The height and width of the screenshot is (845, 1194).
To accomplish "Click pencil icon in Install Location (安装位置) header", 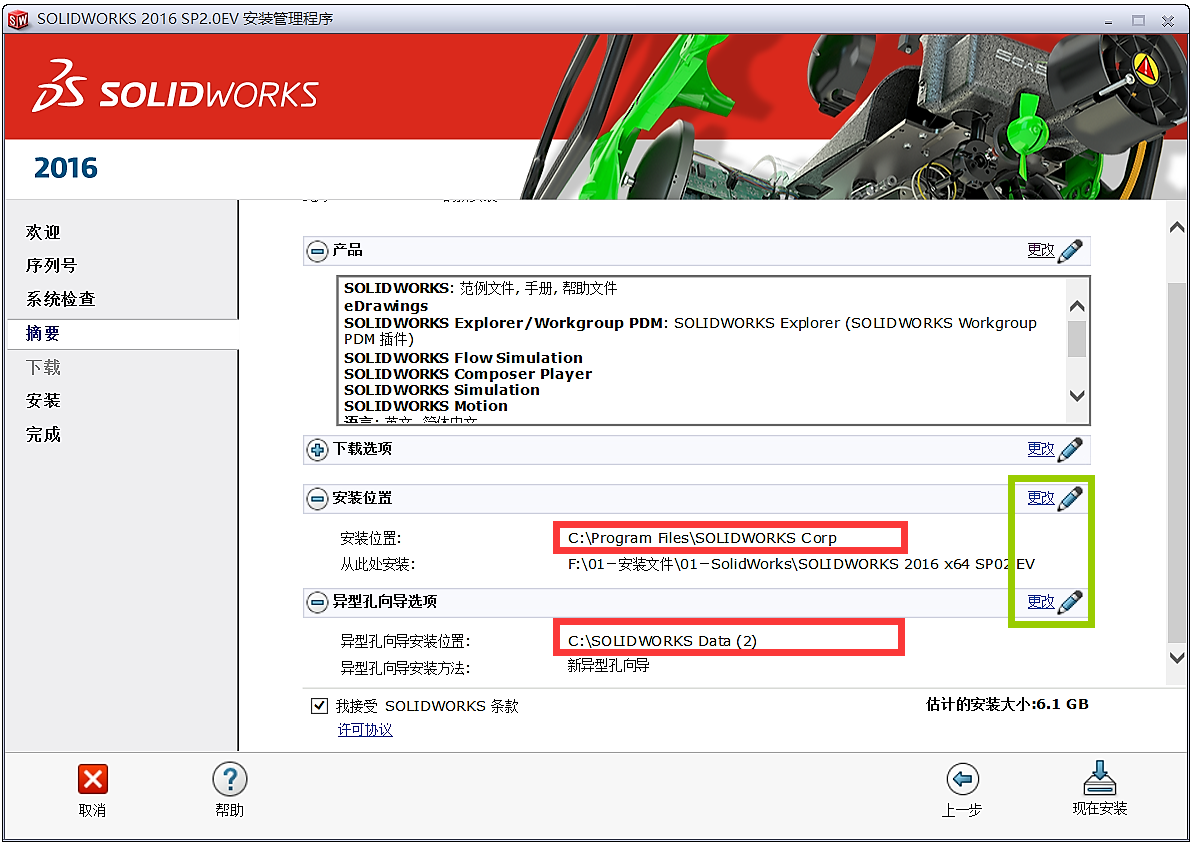I will click(1070, 498).
